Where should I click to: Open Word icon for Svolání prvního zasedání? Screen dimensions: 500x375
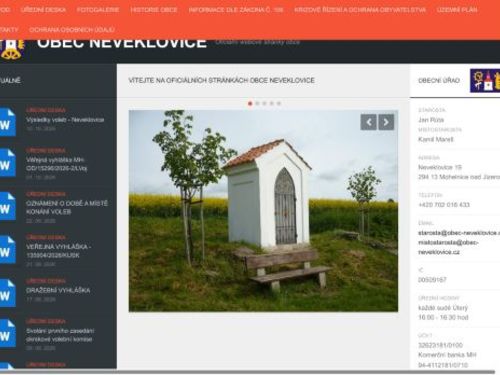point(7,333)
